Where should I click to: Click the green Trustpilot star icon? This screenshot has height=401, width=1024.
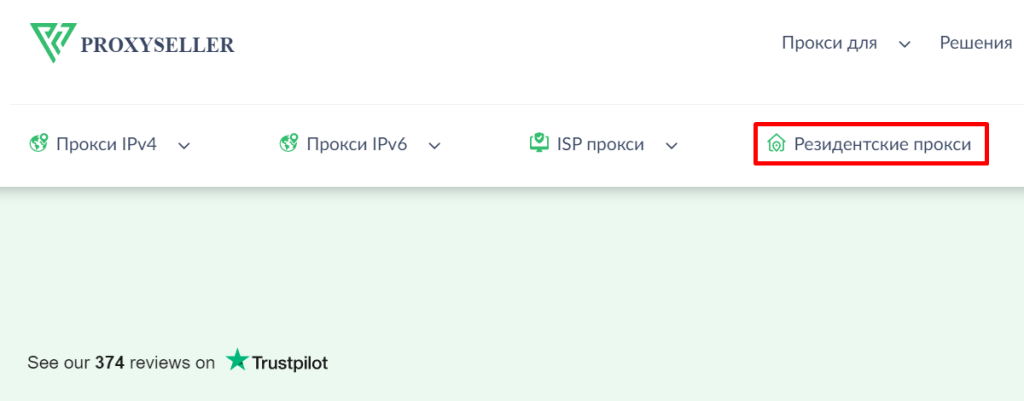[237, 360]
